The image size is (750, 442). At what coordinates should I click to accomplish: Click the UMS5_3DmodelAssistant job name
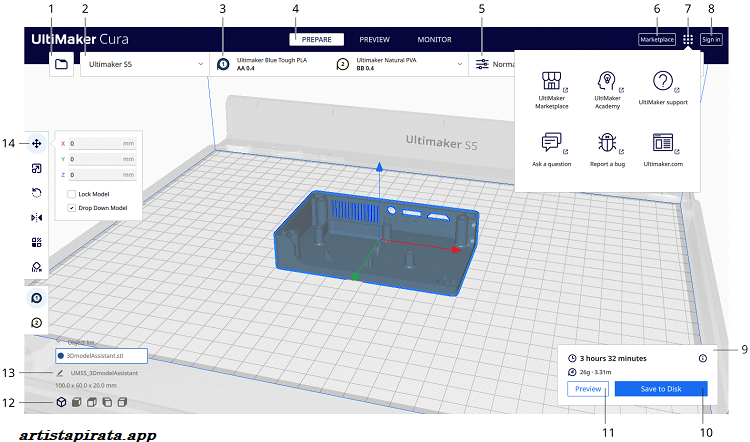(104, 373)
